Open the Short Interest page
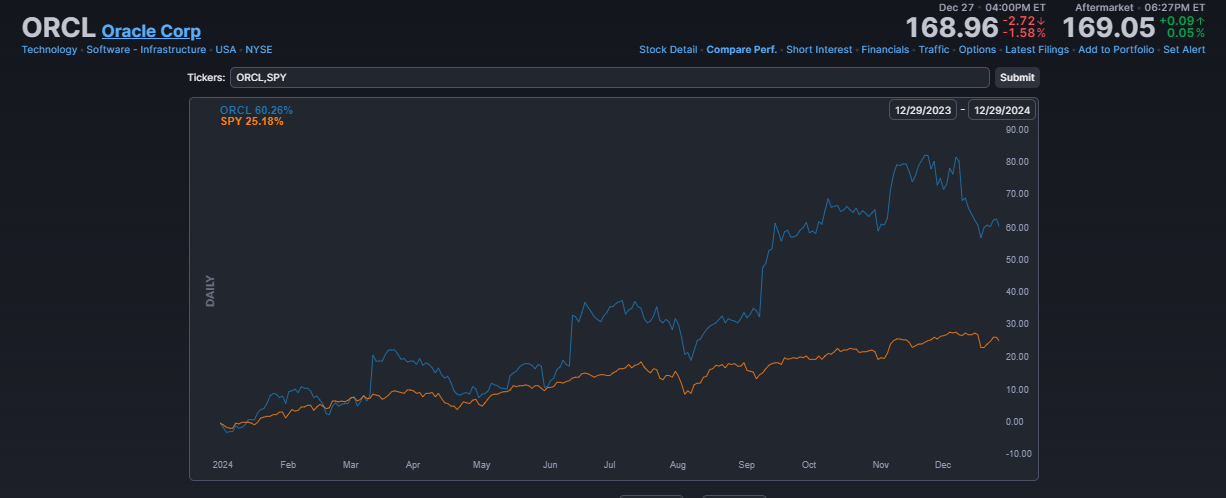This screenshot has height=498, width=1226. (819, 49)
